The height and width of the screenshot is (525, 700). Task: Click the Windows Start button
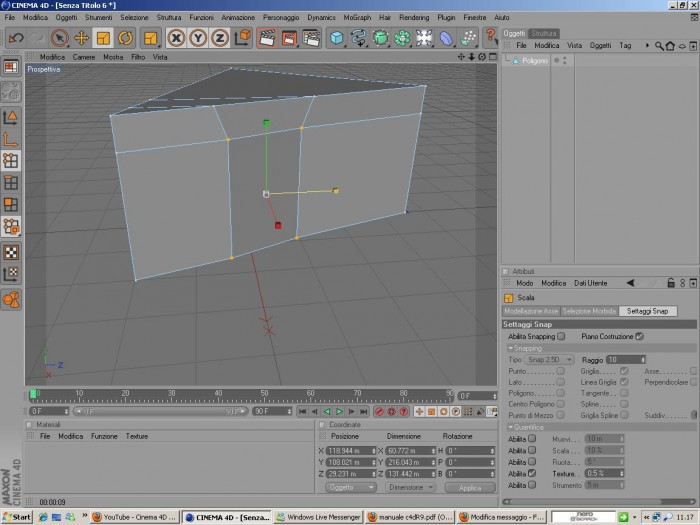pos(17,517)
